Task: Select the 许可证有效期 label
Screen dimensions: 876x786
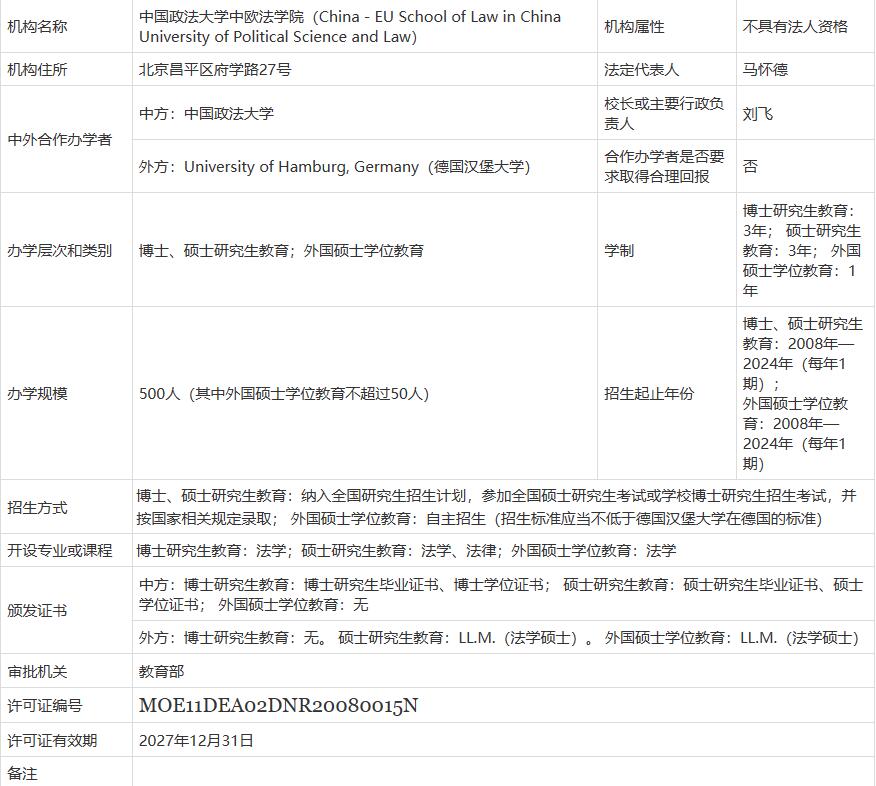Action: click(52, 740)
